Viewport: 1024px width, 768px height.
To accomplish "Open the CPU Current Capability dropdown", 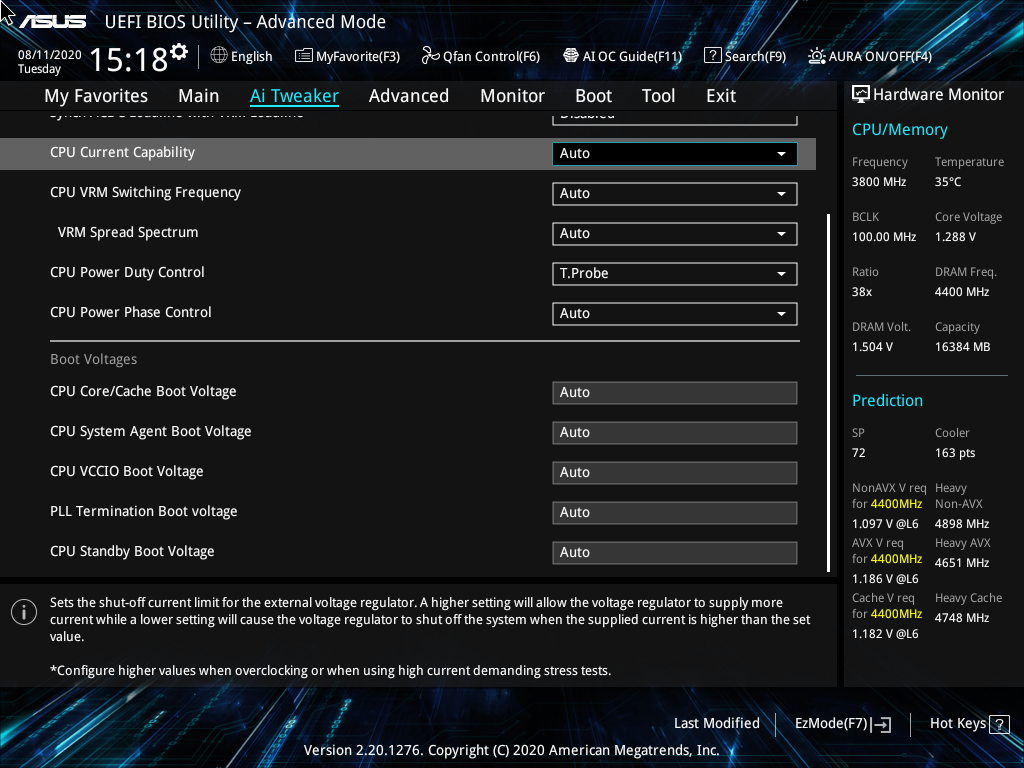I will [x=675, y=153].
